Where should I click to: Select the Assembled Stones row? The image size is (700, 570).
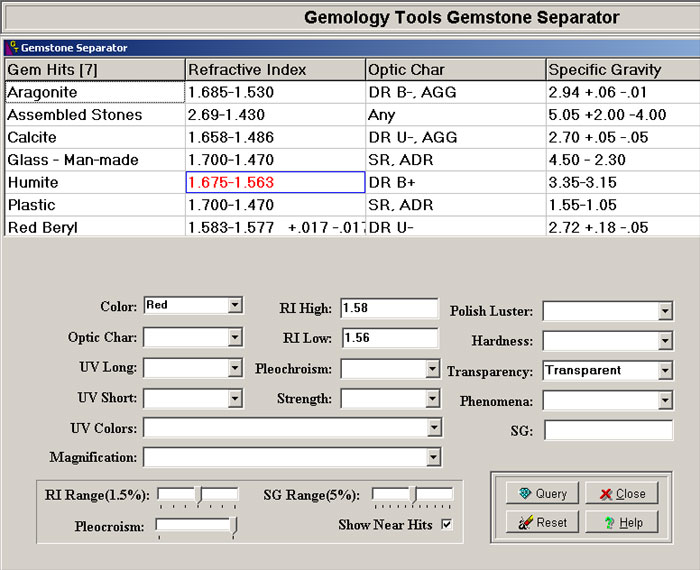(x=95, y=115)
